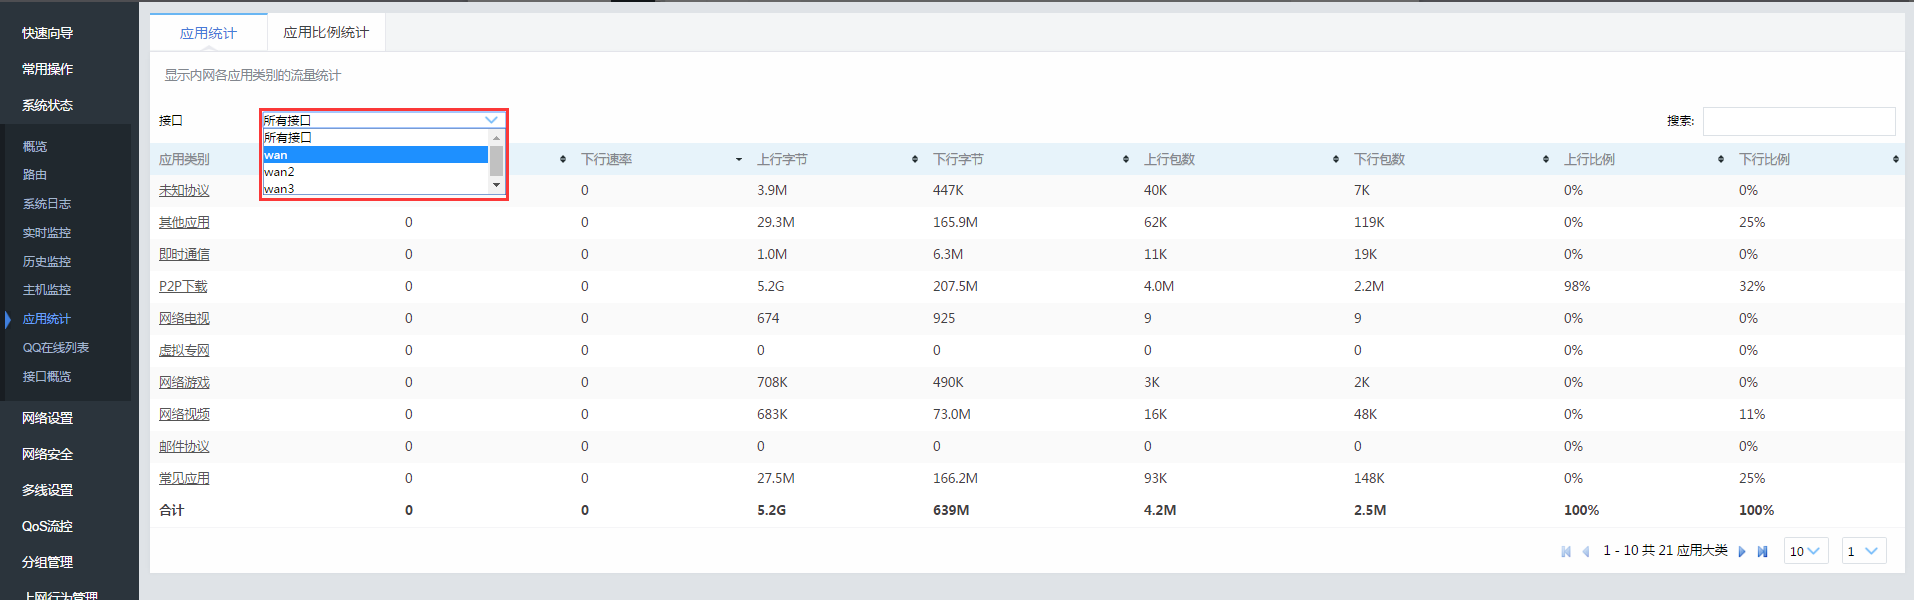The image size is (1914, 600).
Task: Click the previous page arrow
Action: [x=1586, y=552]
